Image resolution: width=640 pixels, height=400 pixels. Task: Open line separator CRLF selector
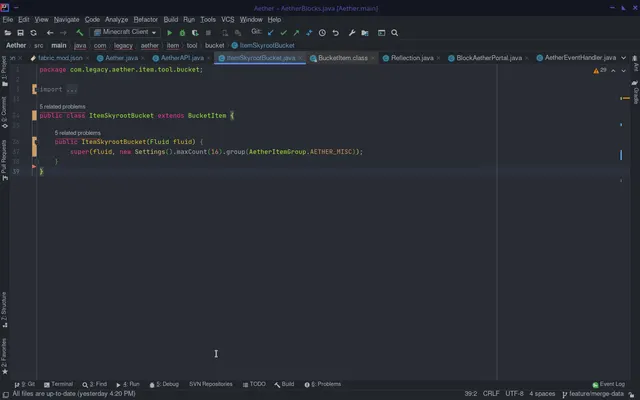pyautogui.click(x=491, y=393)
